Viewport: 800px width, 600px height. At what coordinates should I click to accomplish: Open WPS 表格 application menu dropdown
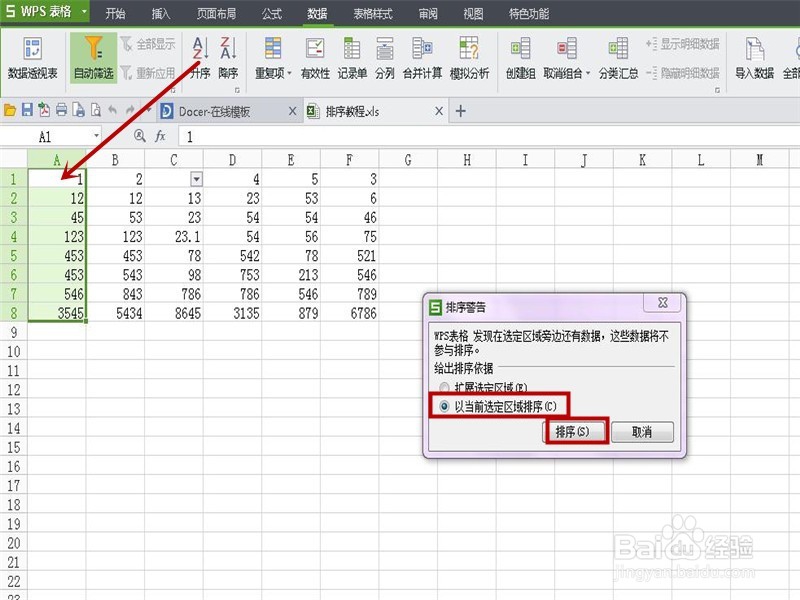pos(84,11)
